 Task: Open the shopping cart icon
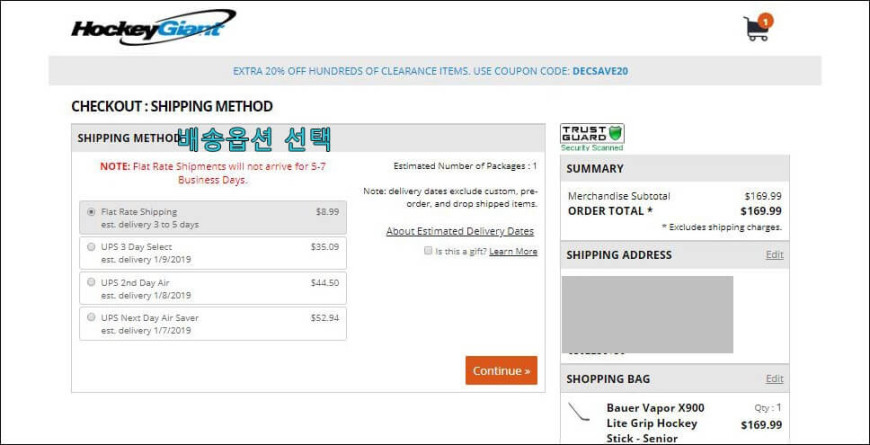pos(757,28)
